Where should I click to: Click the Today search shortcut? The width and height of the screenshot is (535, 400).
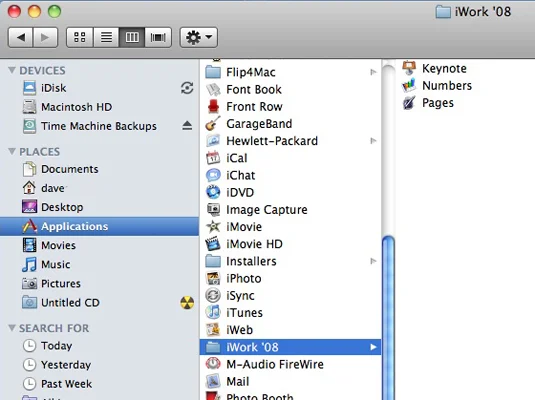pyautogui.click(x=99, y=346)
